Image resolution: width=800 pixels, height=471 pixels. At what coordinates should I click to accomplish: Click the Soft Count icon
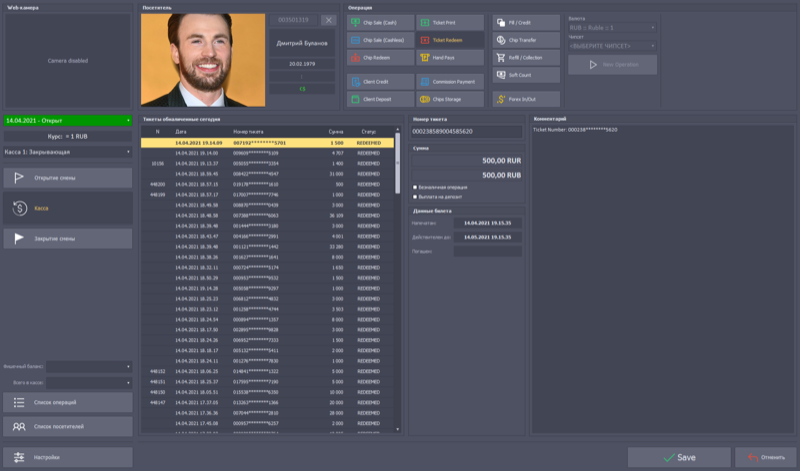coord(502,75)
